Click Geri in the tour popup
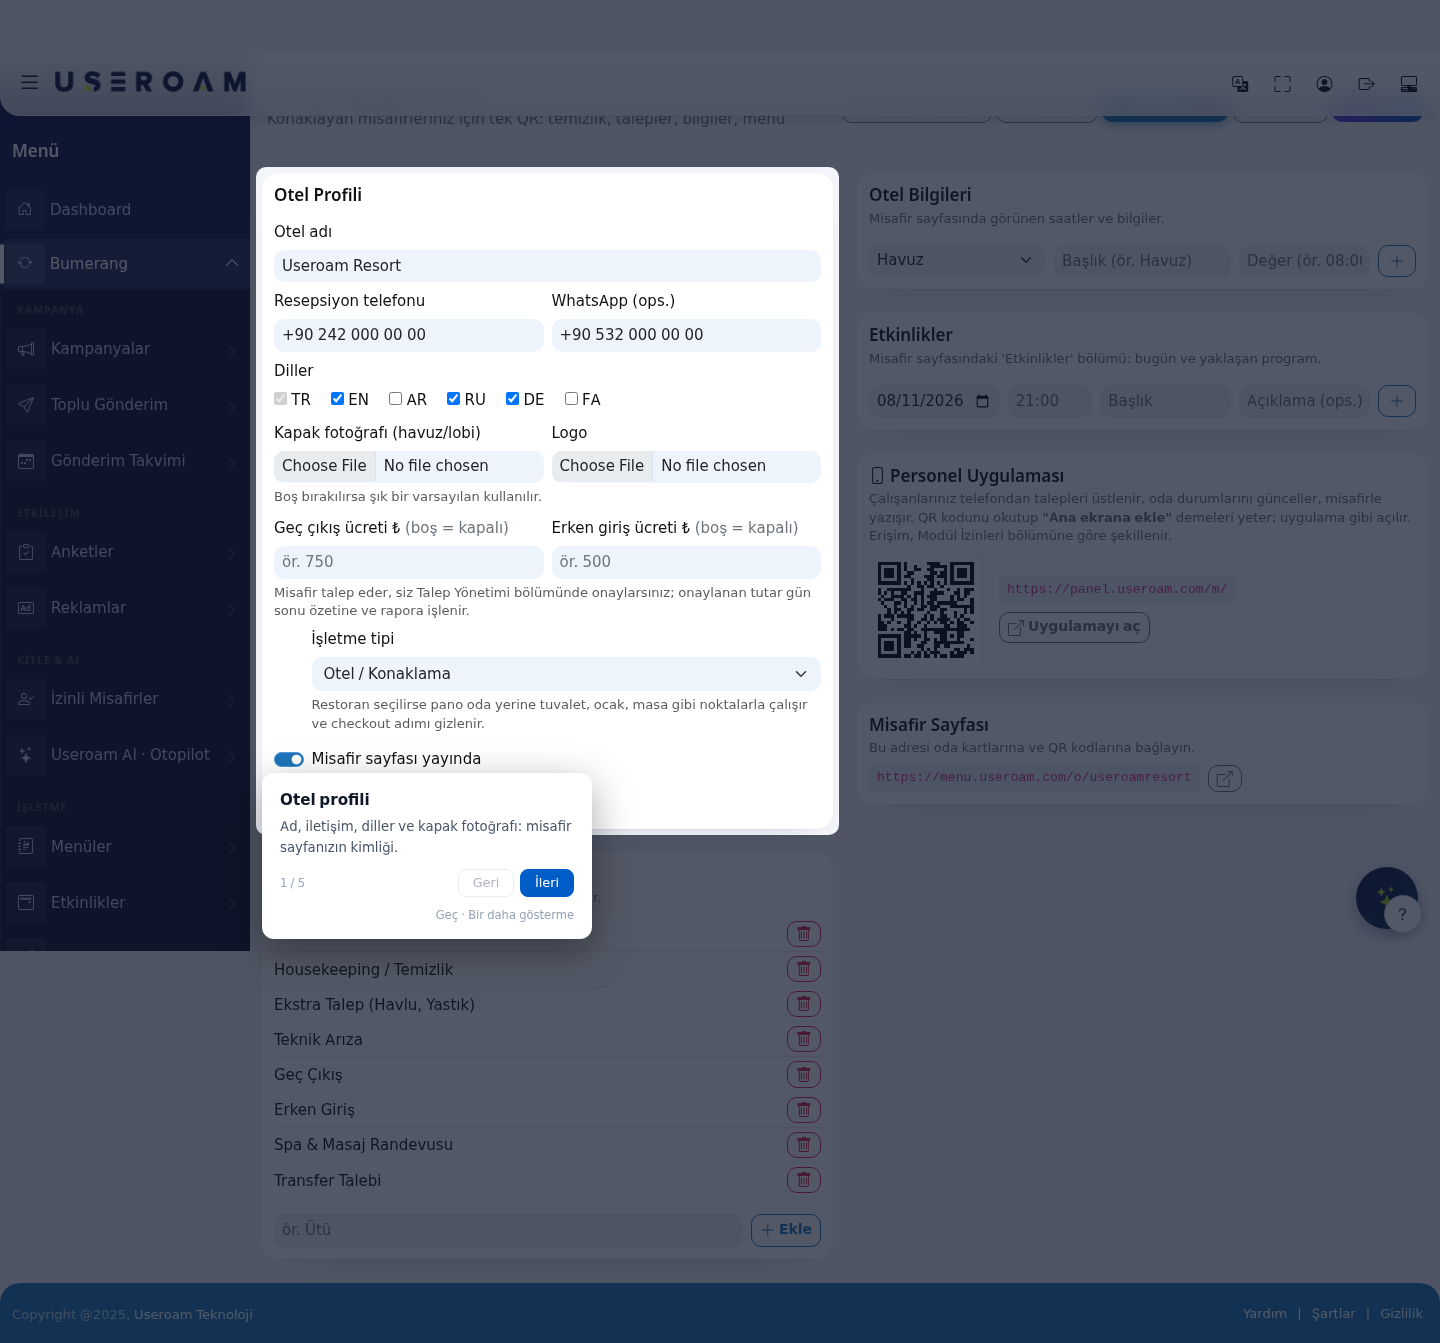1440x1343 pixels. tap(486, 883)
